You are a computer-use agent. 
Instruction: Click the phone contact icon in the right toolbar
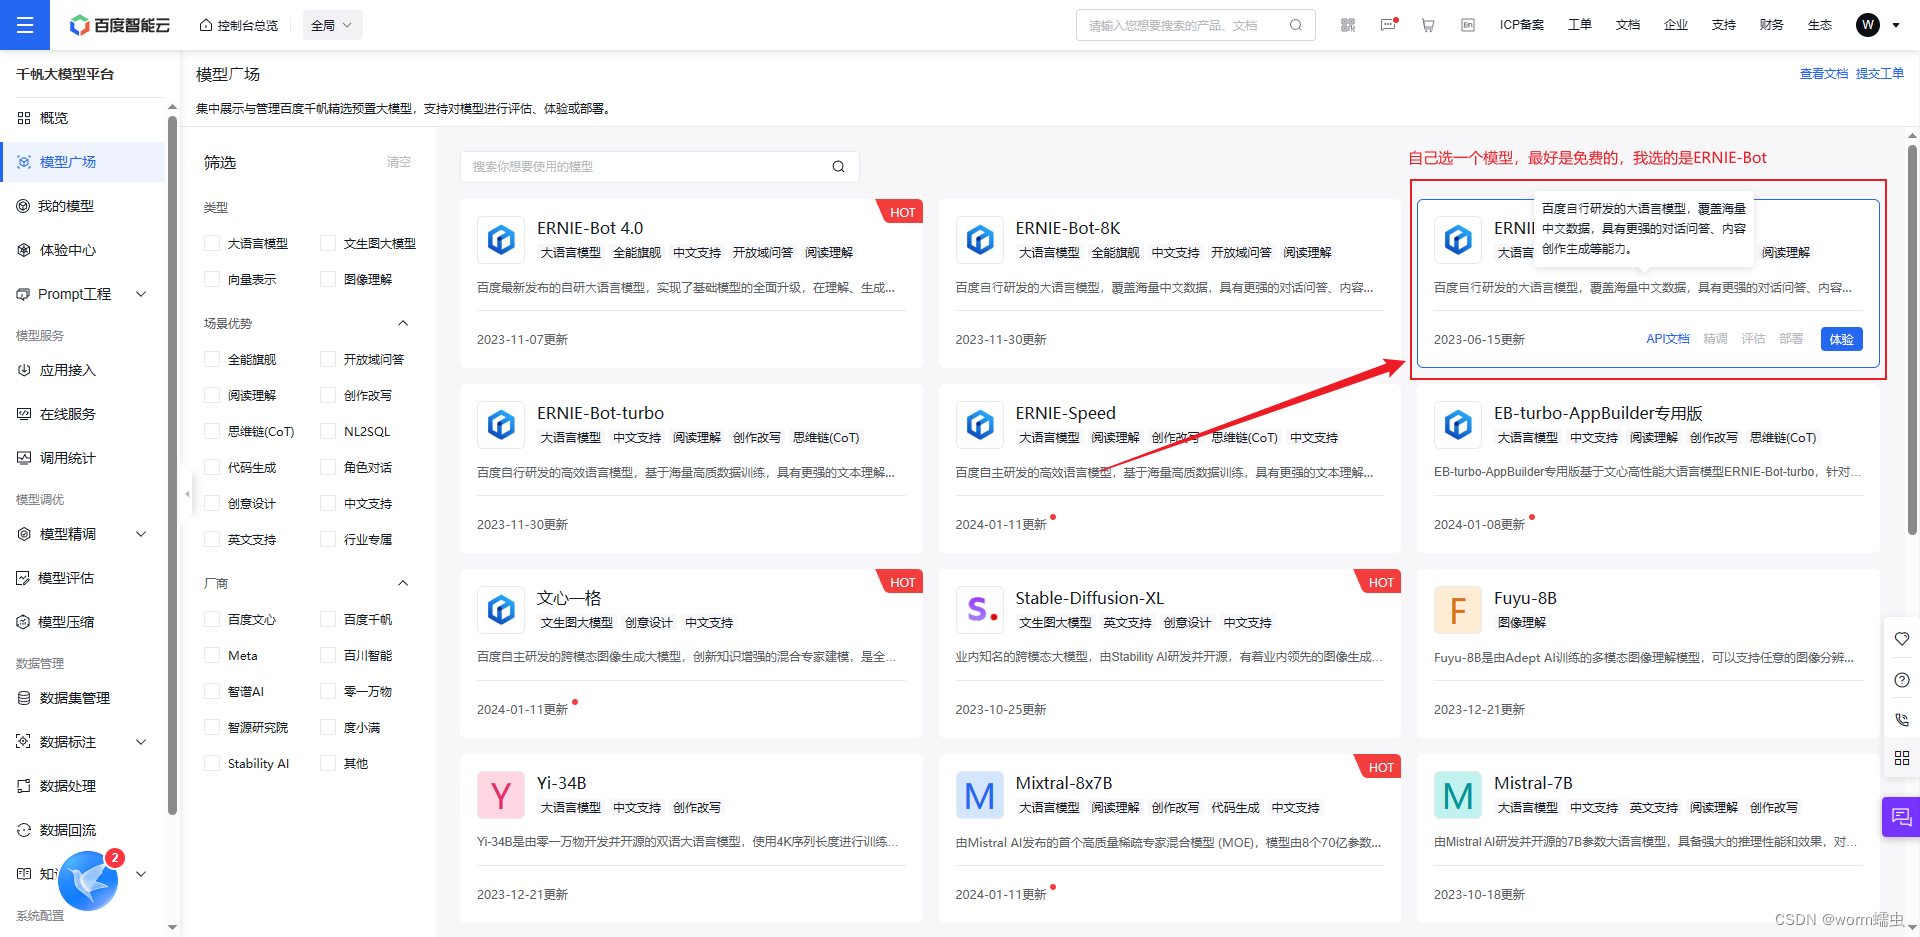[1902, 719]
